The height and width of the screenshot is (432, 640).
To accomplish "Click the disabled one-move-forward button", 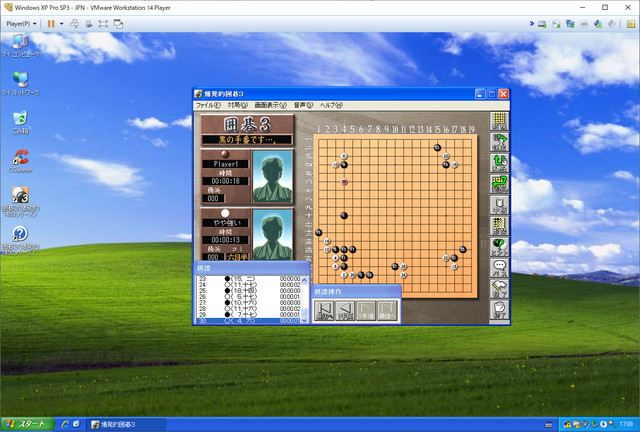I will coord(366,311).
